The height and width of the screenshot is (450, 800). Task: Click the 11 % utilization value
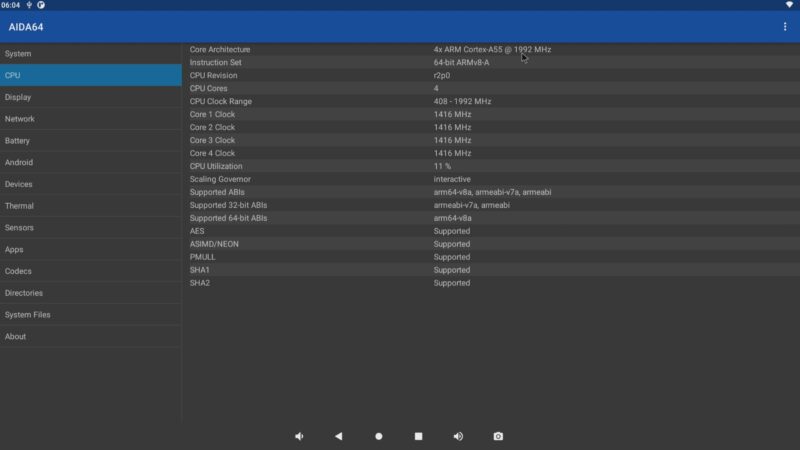click(442, 166)
